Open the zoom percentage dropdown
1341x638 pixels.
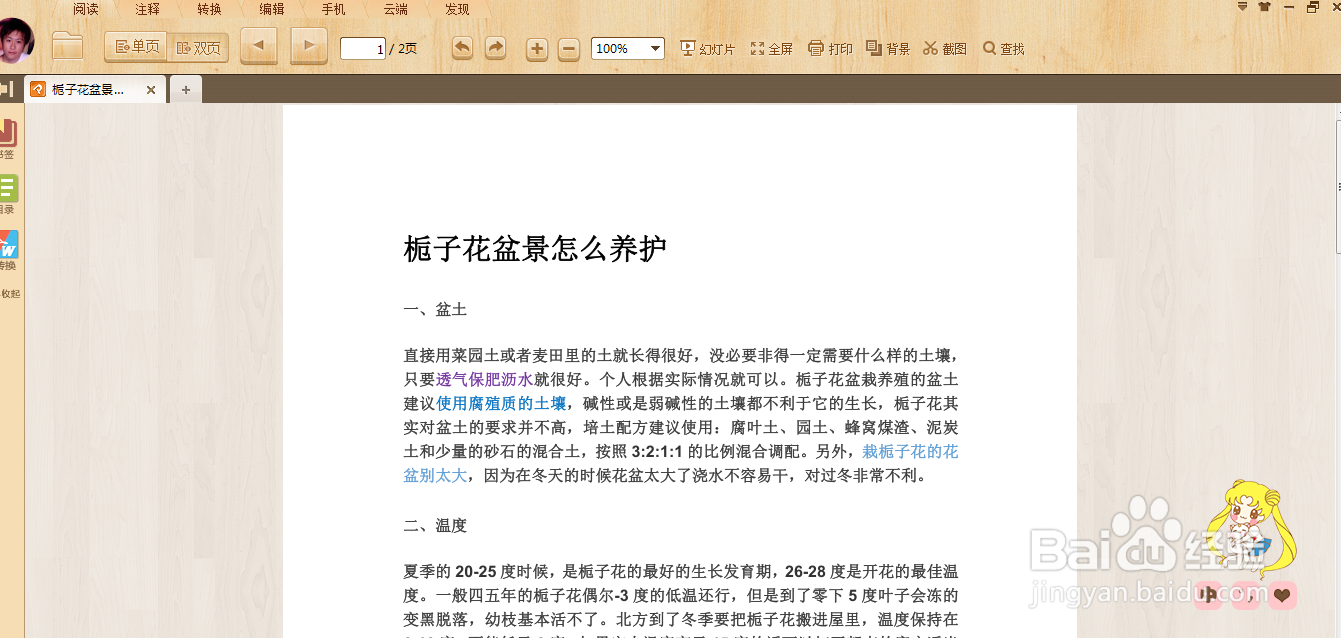coord(653,47)
